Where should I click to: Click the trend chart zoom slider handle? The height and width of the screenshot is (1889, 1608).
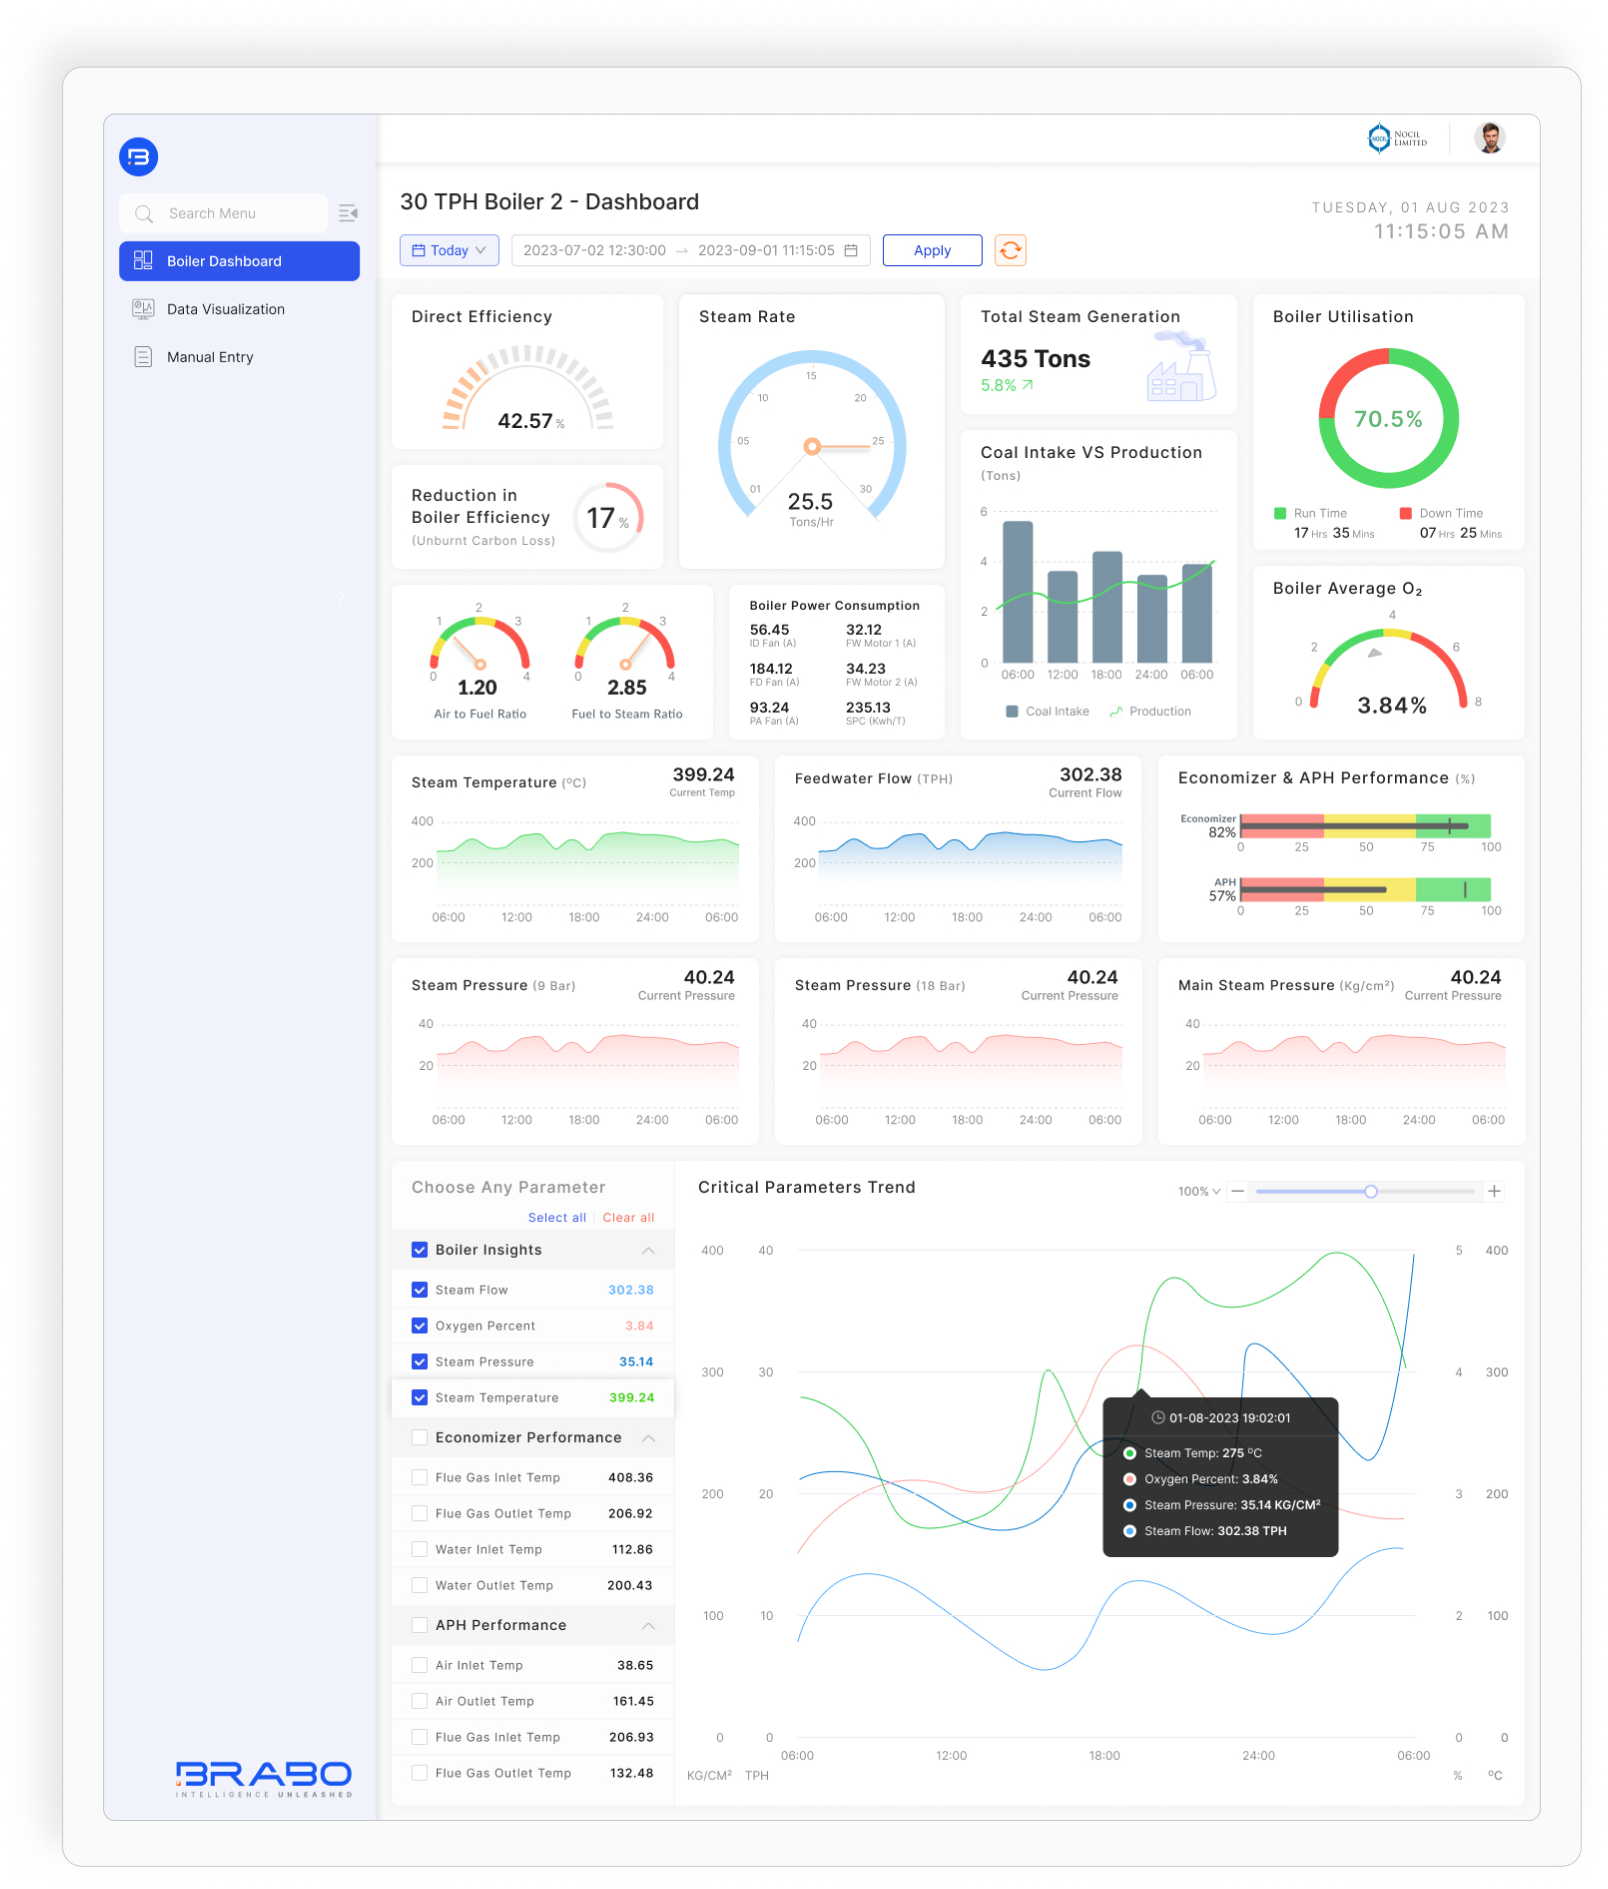pos(1371,1191)
